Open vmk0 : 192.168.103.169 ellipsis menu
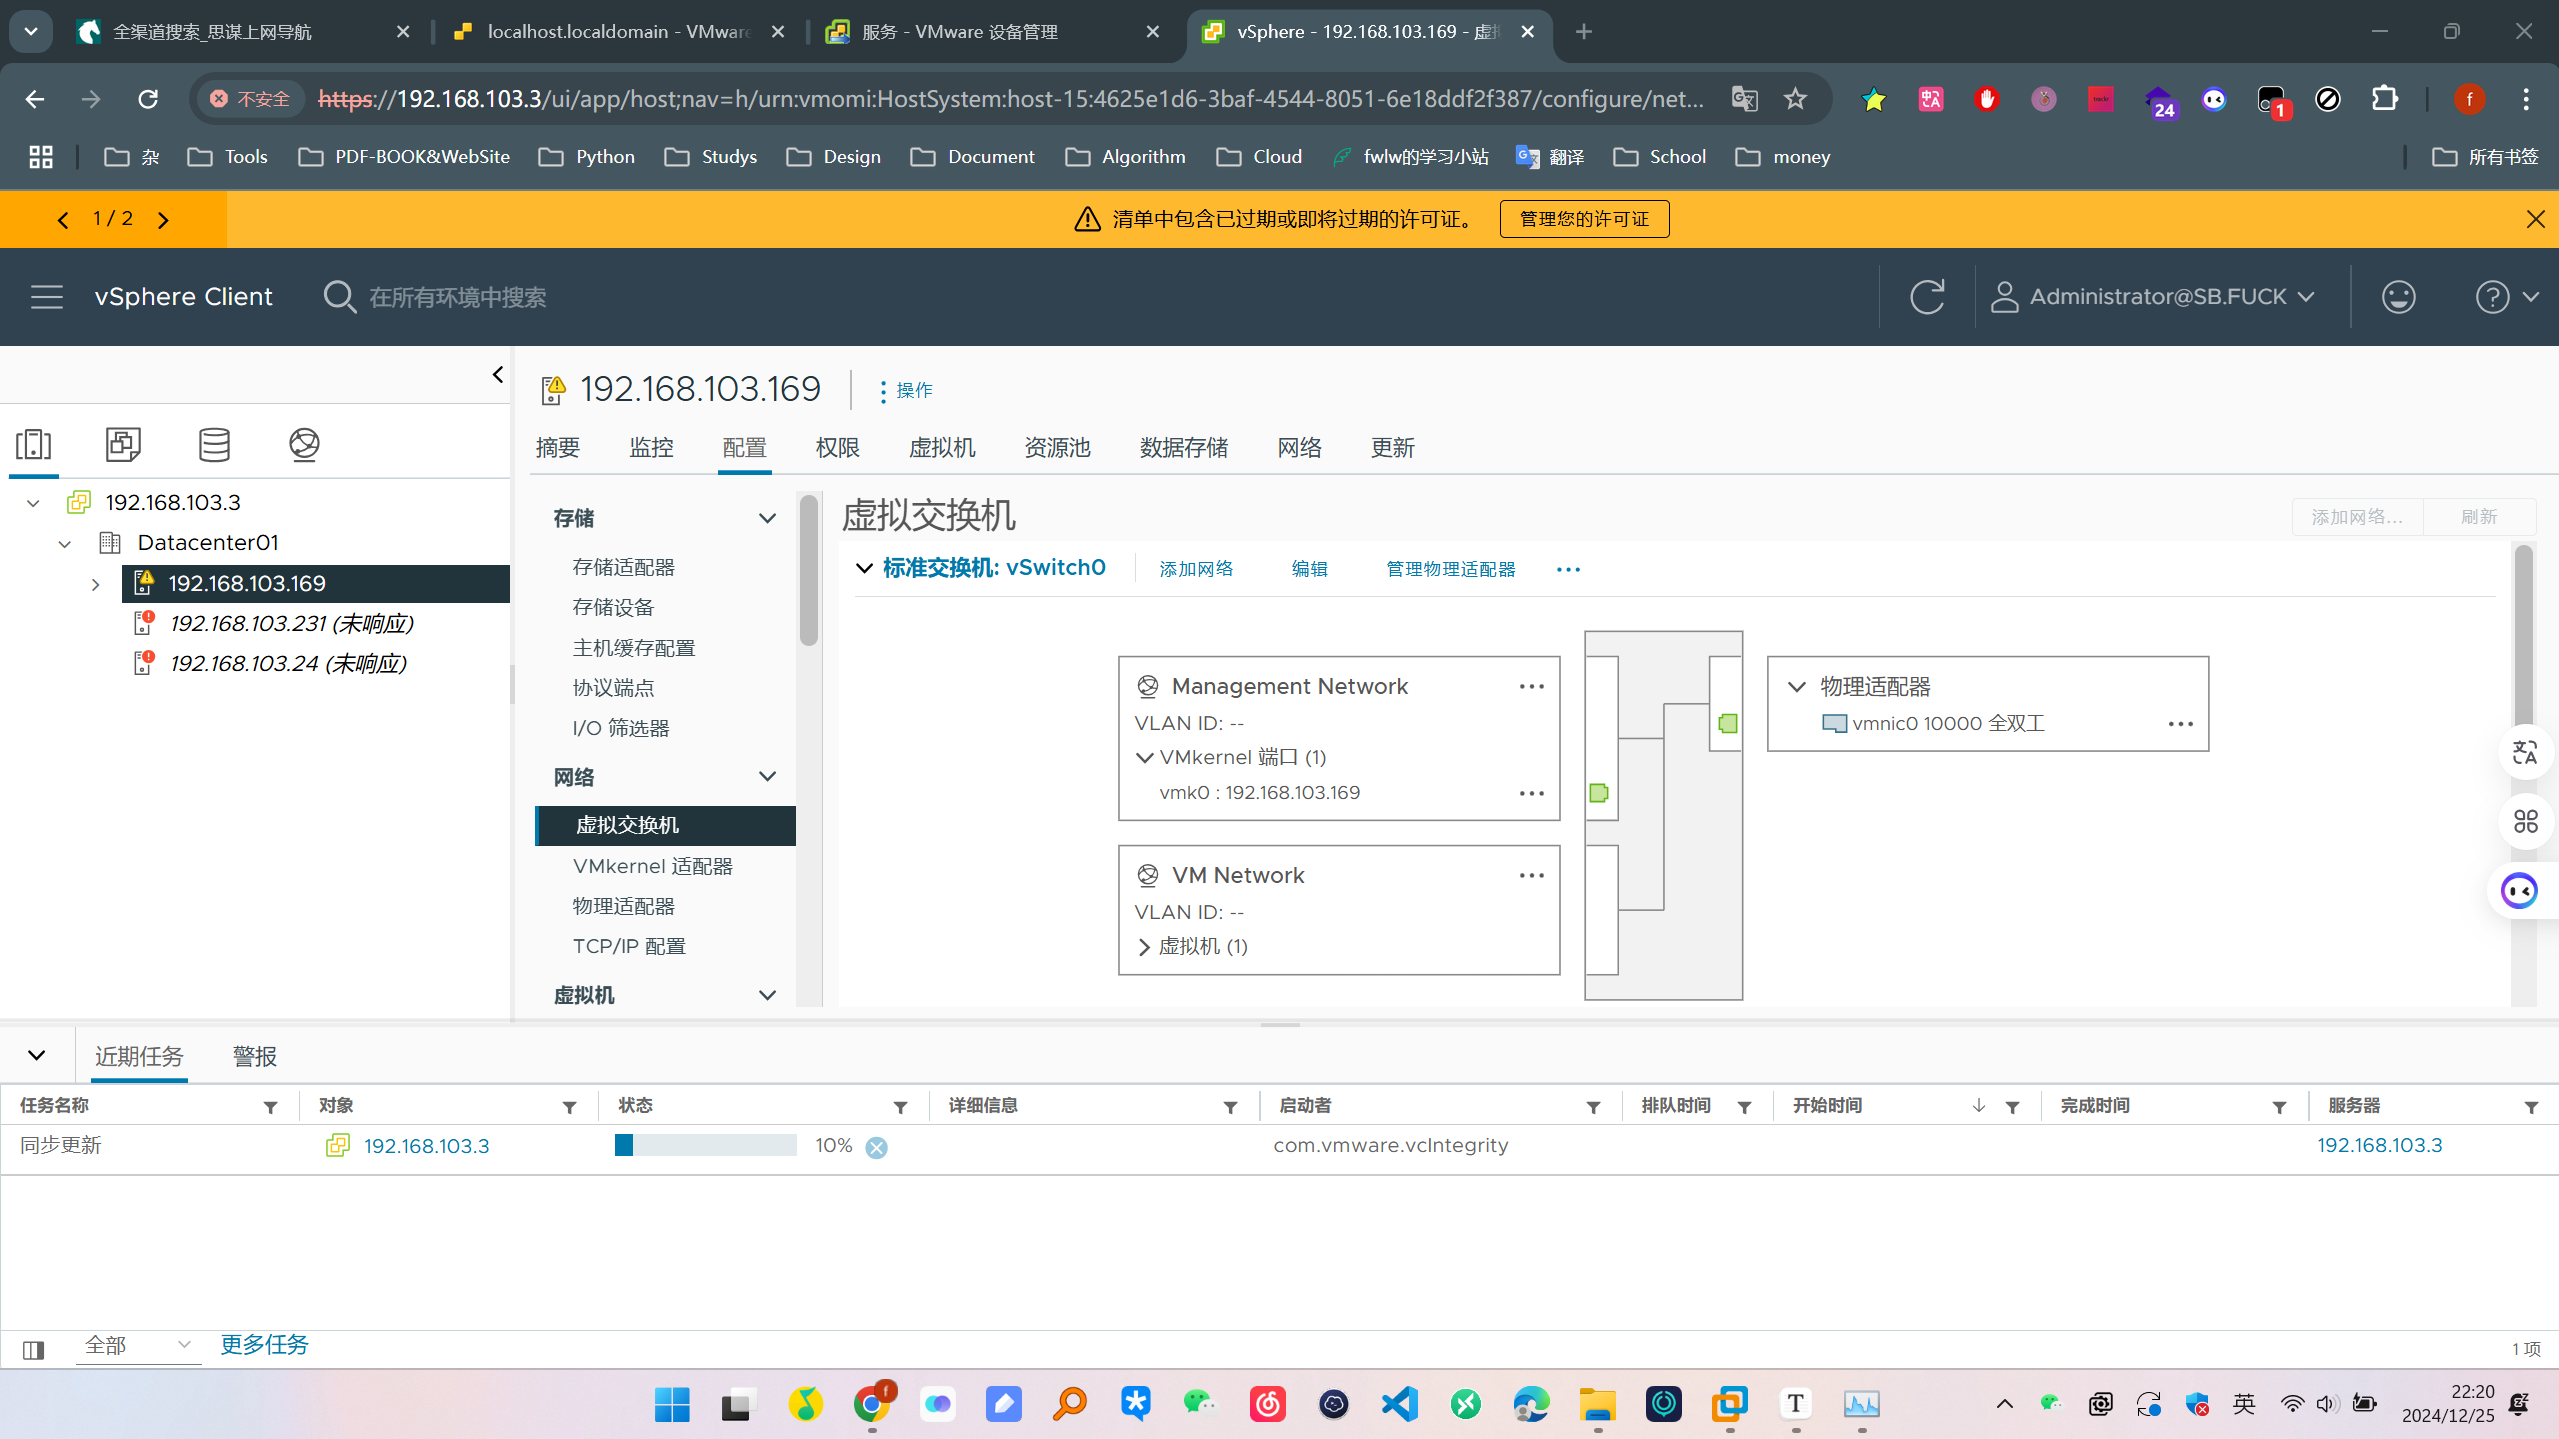The image size is (2559, 1439). pyautogui.click(x=1531, y=794)
